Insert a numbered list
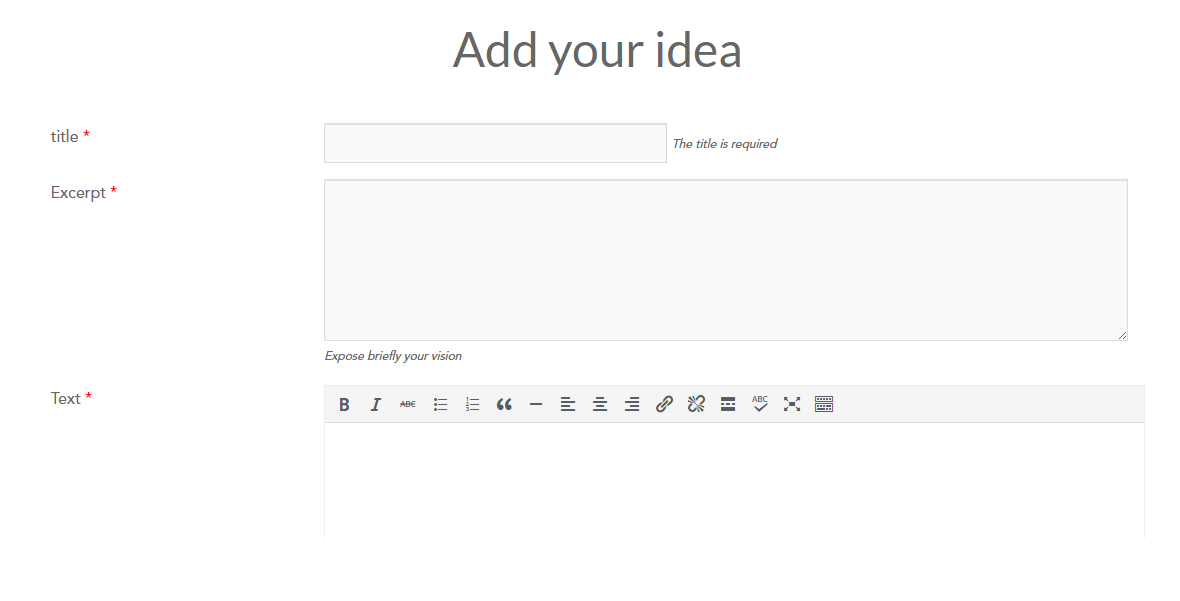Image resolution: width=1180 pixels, height=601 pixels. pos(472,405)
